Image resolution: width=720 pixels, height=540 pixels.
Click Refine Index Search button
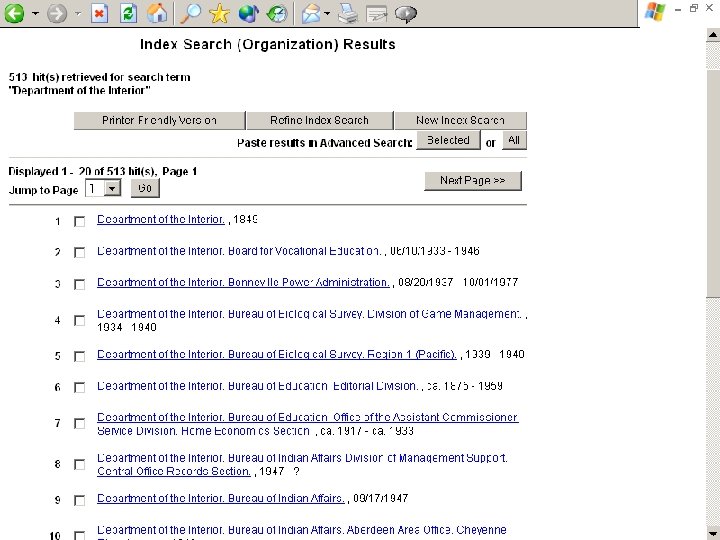tap(320, 120)
